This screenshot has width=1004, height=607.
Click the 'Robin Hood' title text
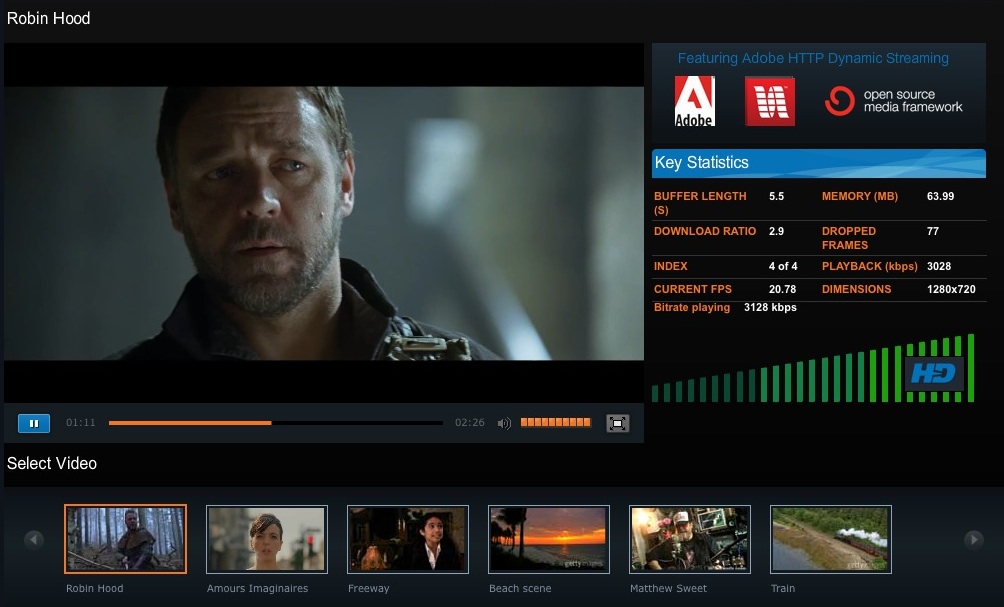pos(49,19)
